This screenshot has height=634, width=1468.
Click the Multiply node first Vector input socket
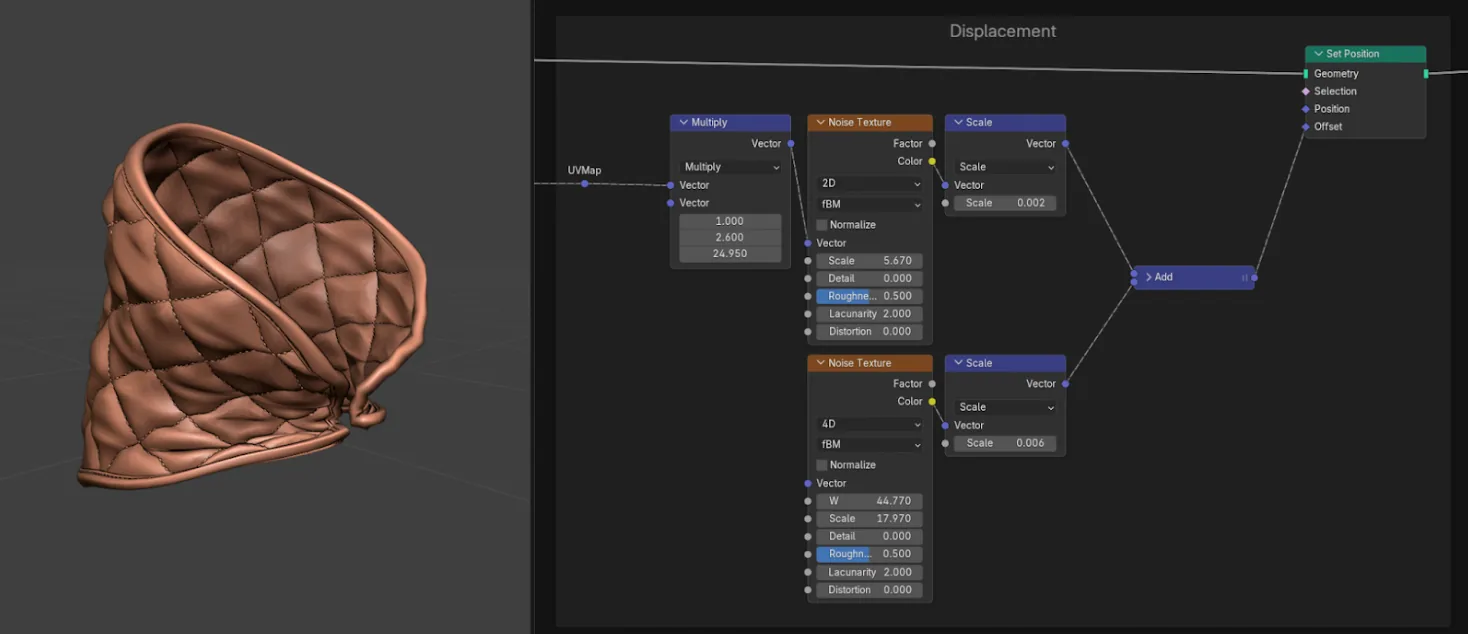(671, 185)
